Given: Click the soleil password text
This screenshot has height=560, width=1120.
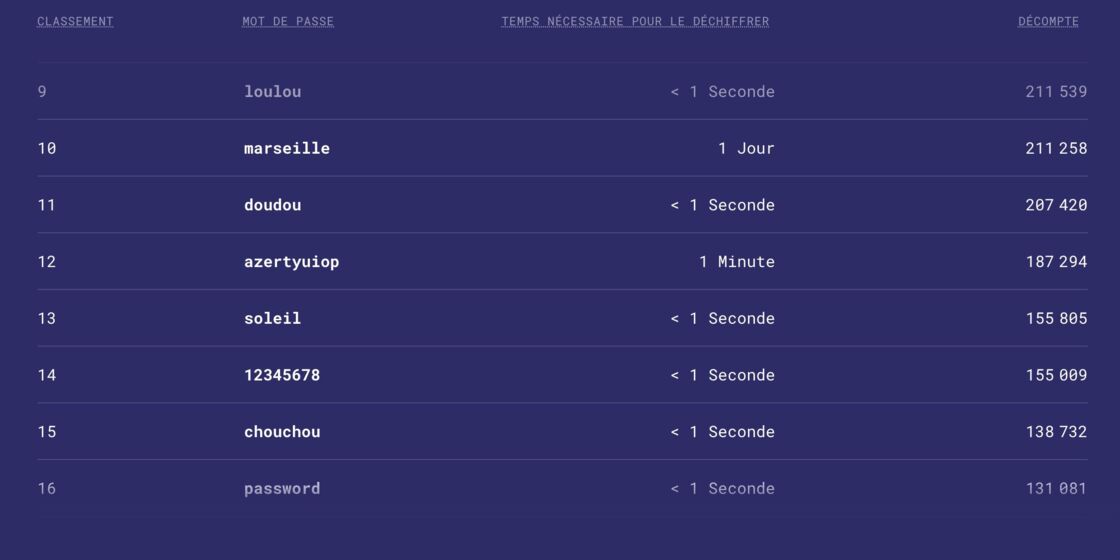Looking at the screenshot, I should 272,319.
